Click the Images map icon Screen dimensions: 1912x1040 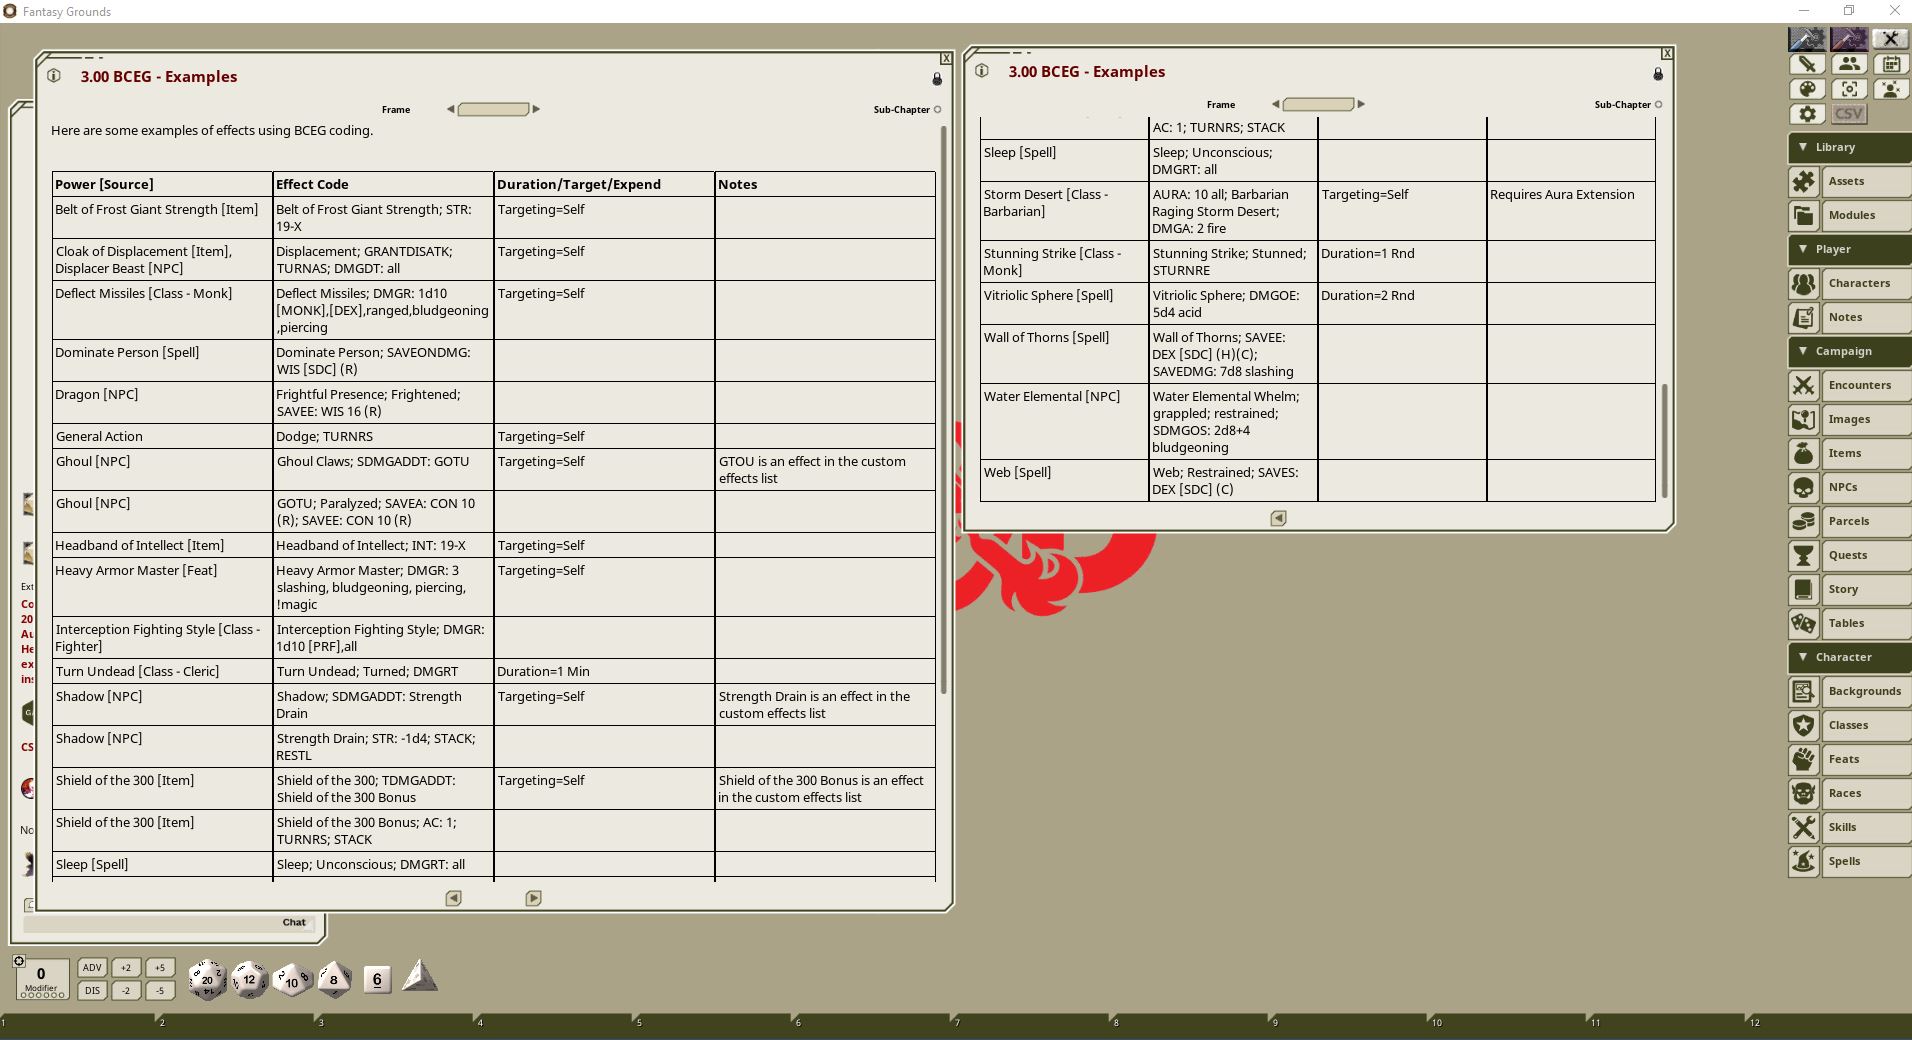[1804, 419]
